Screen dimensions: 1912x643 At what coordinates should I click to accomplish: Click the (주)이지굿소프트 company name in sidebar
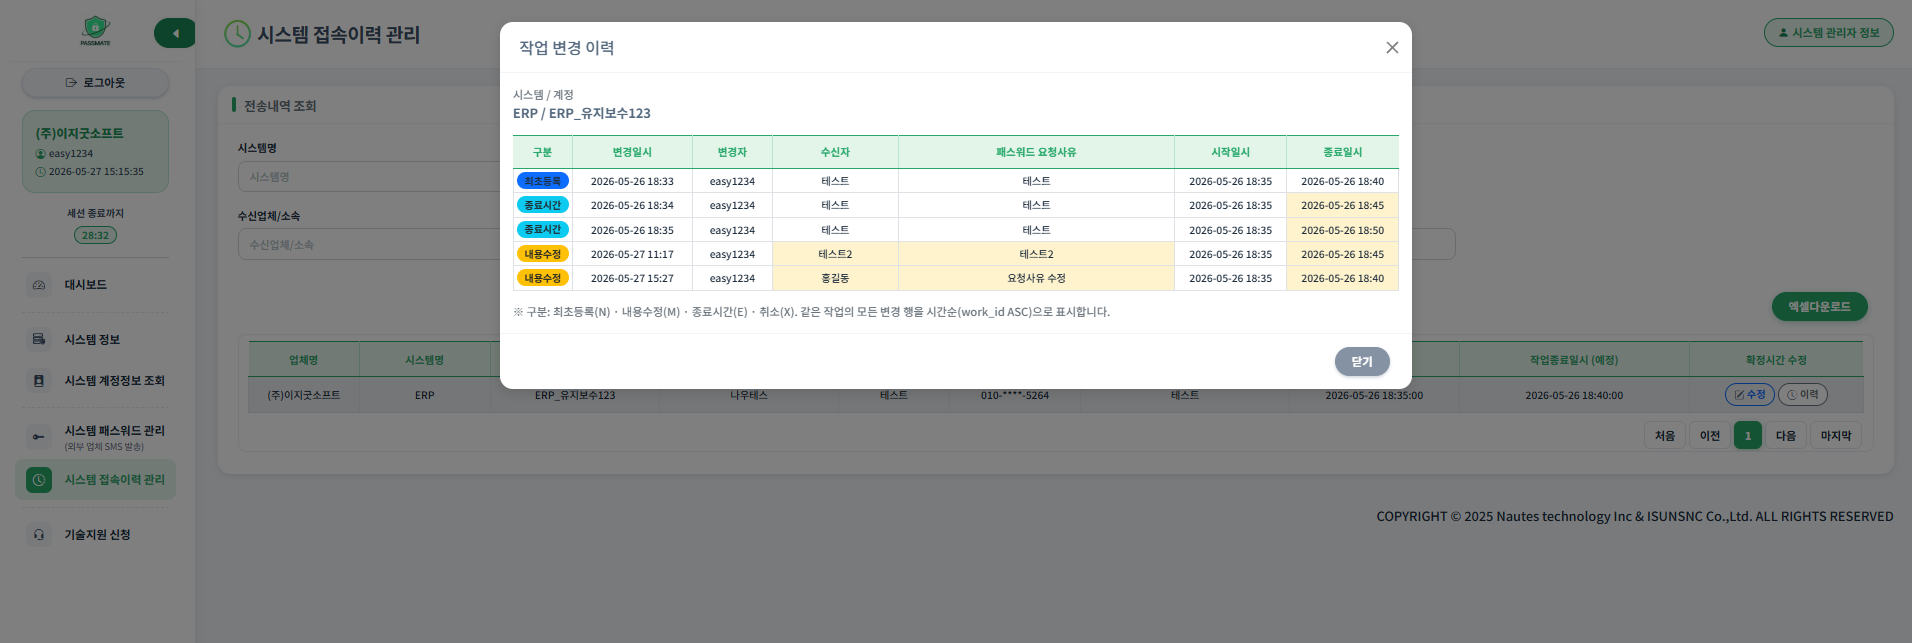(80, 133)
